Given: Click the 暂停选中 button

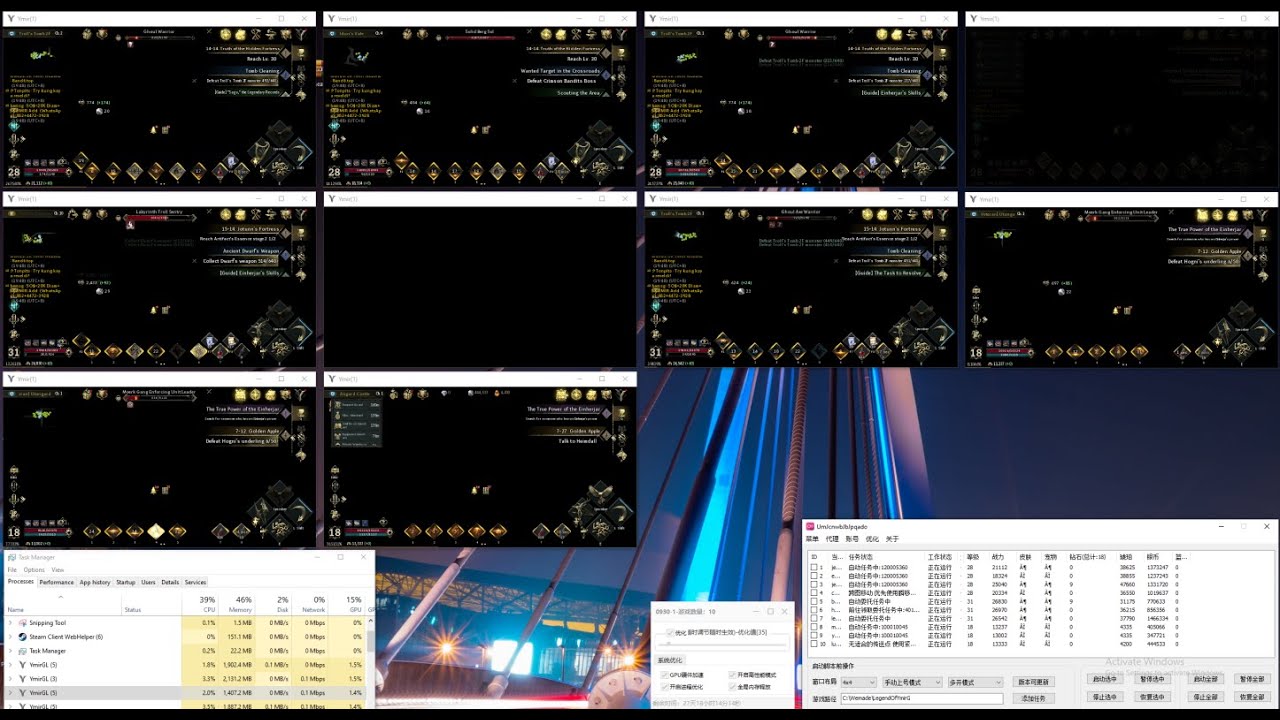Looking at the screenshot, I should point(1152,679).
